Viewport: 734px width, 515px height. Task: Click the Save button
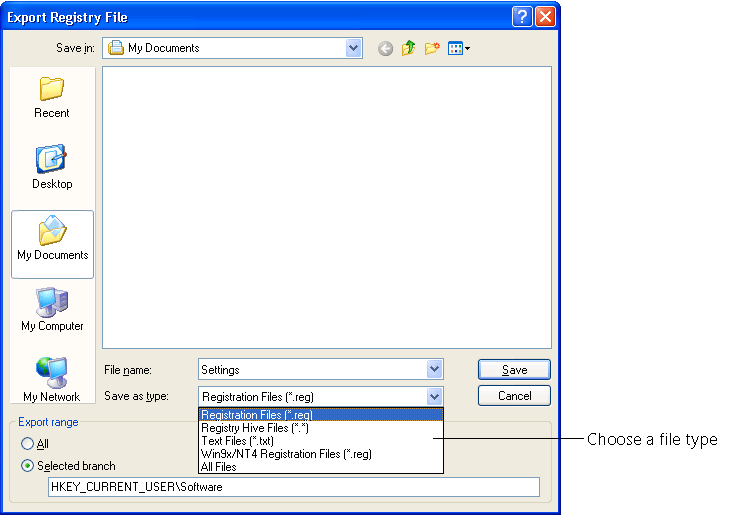point(514,370)
